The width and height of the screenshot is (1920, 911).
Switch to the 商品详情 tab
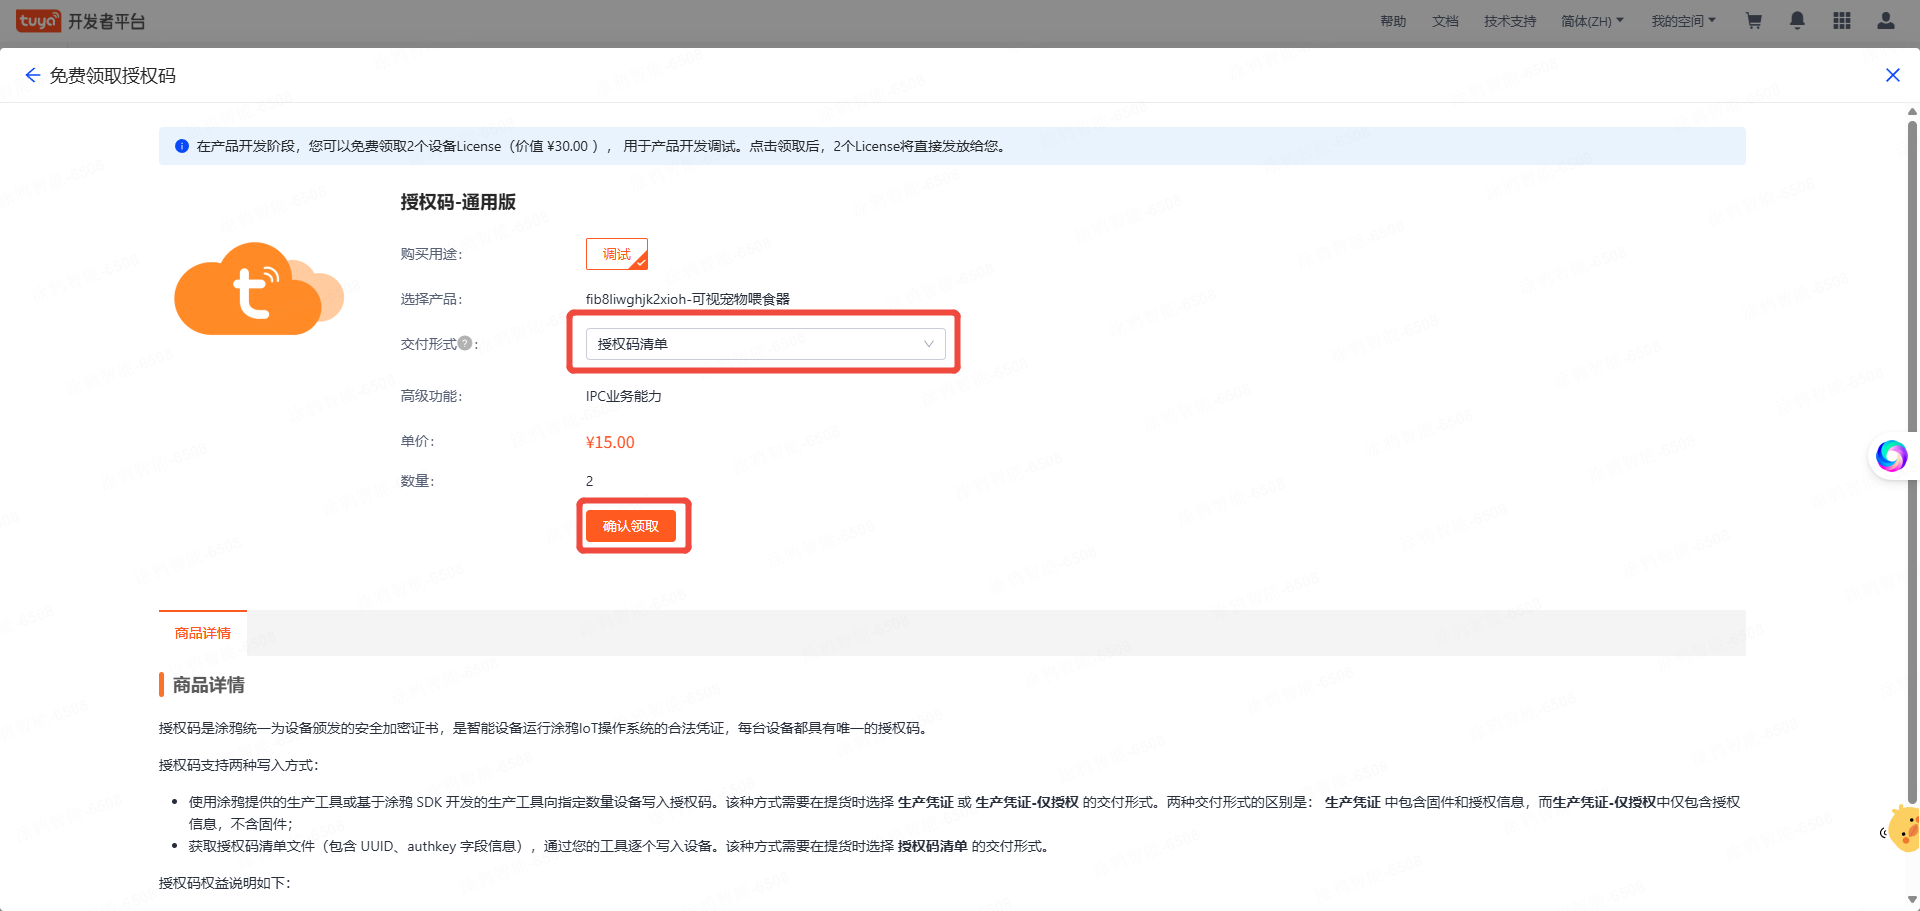[203, 633]
